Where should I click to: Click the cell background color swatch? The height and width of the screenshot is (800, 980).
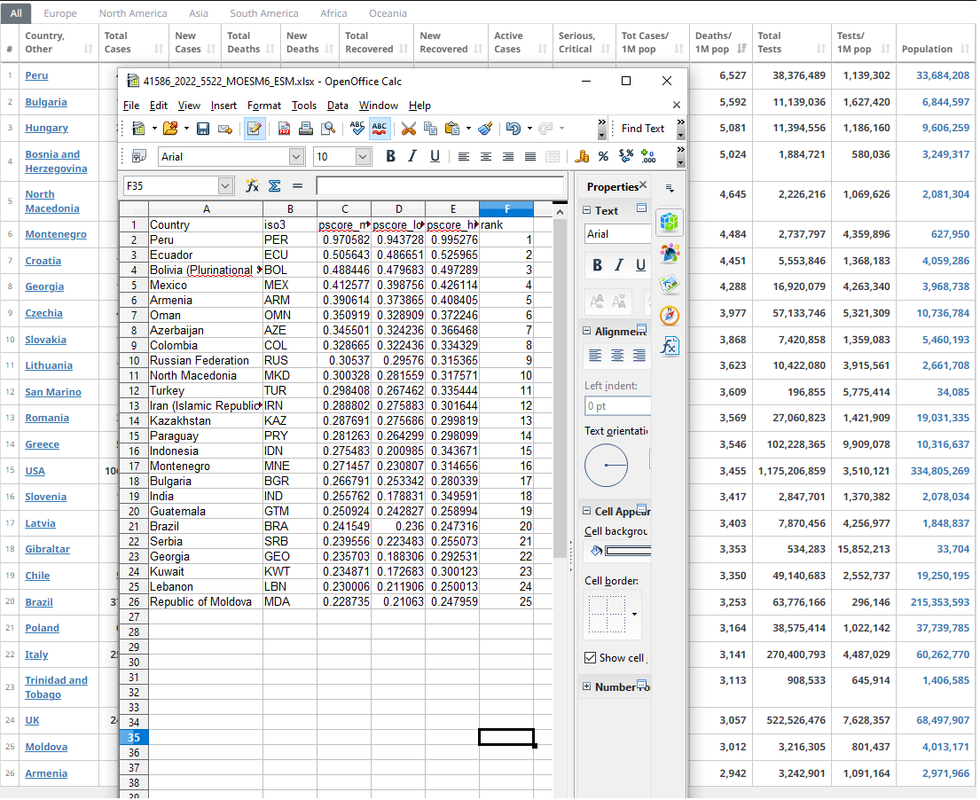(628, 551)
